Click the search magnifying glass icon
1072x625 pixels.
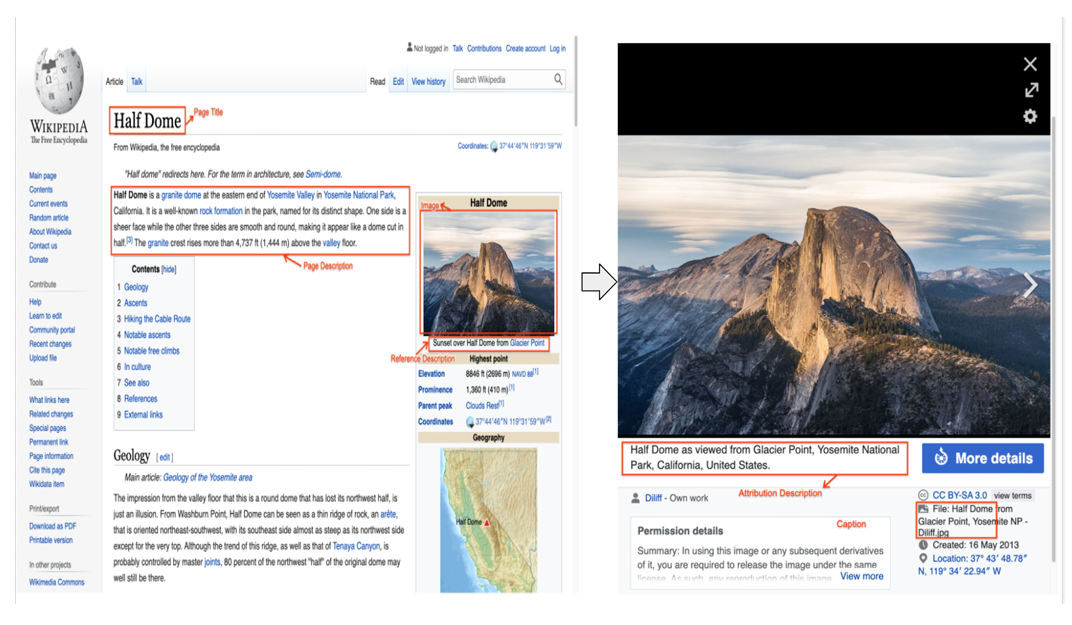click(x=557, y=79)
